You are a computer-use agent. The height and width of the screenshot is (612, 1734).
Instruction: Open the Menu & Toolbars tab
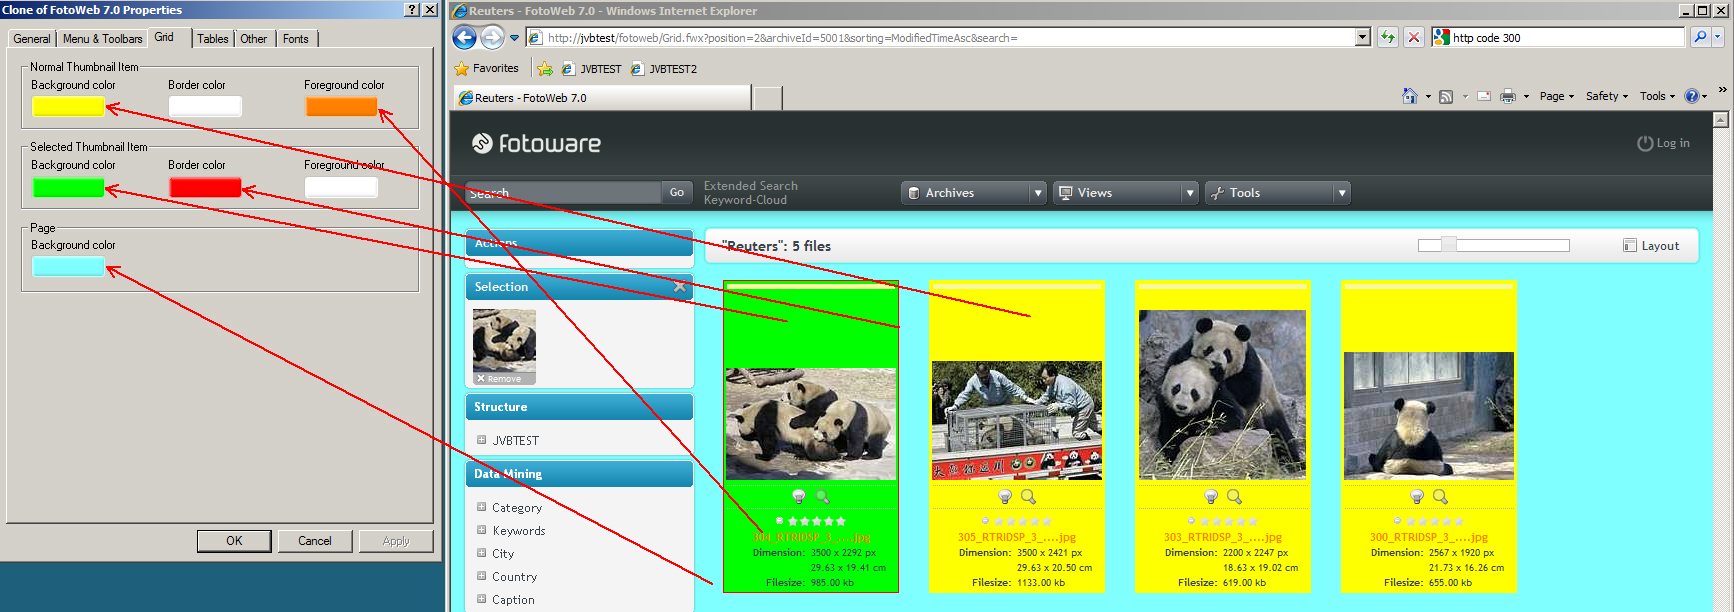click(x=102, y=39)
